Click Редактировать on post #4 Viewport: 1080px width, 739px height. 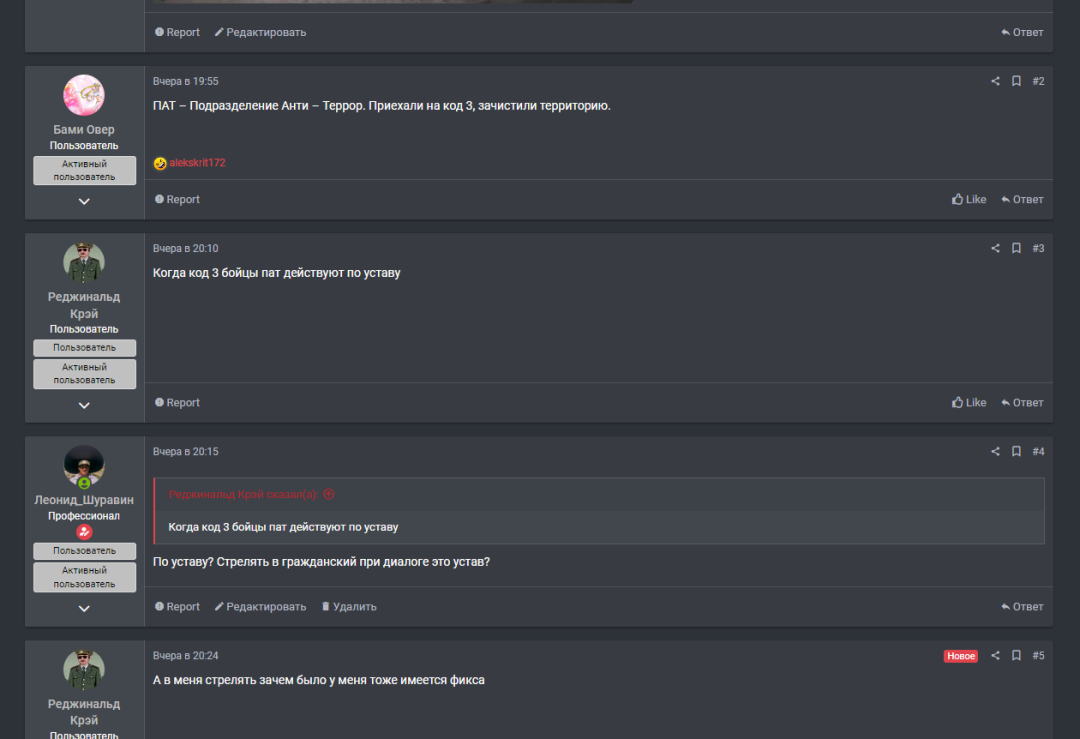(x=260, y=607)
